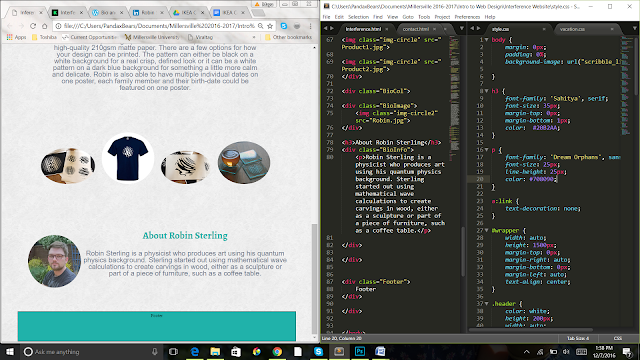Open Other bookmarks folder
This screenshot has width=640, height=360.
288,37
